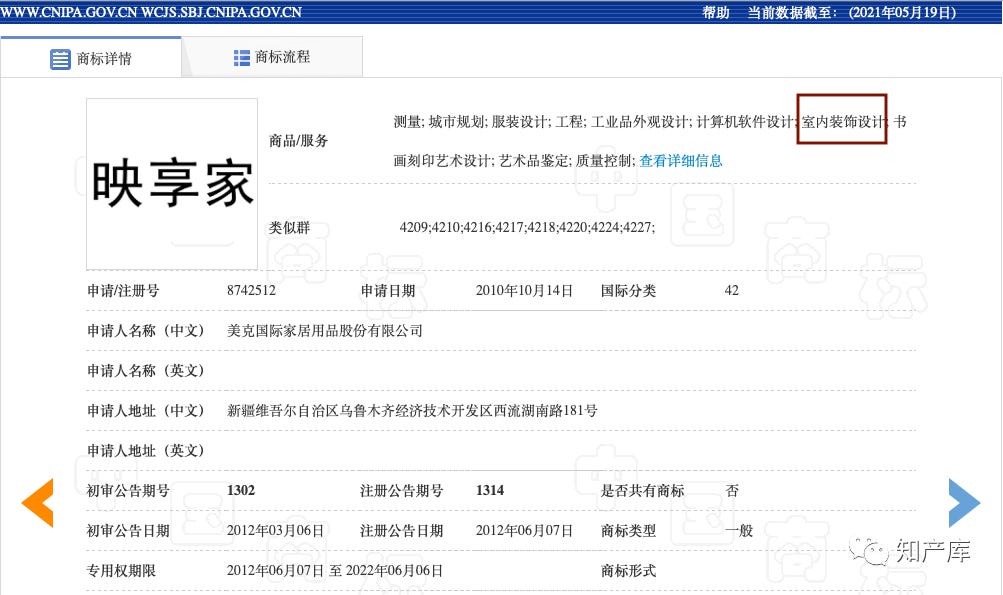Viewport: 1003px width, 595px height.
Task: Click the 商标形式 label
Action: click(x=628, y=571)
